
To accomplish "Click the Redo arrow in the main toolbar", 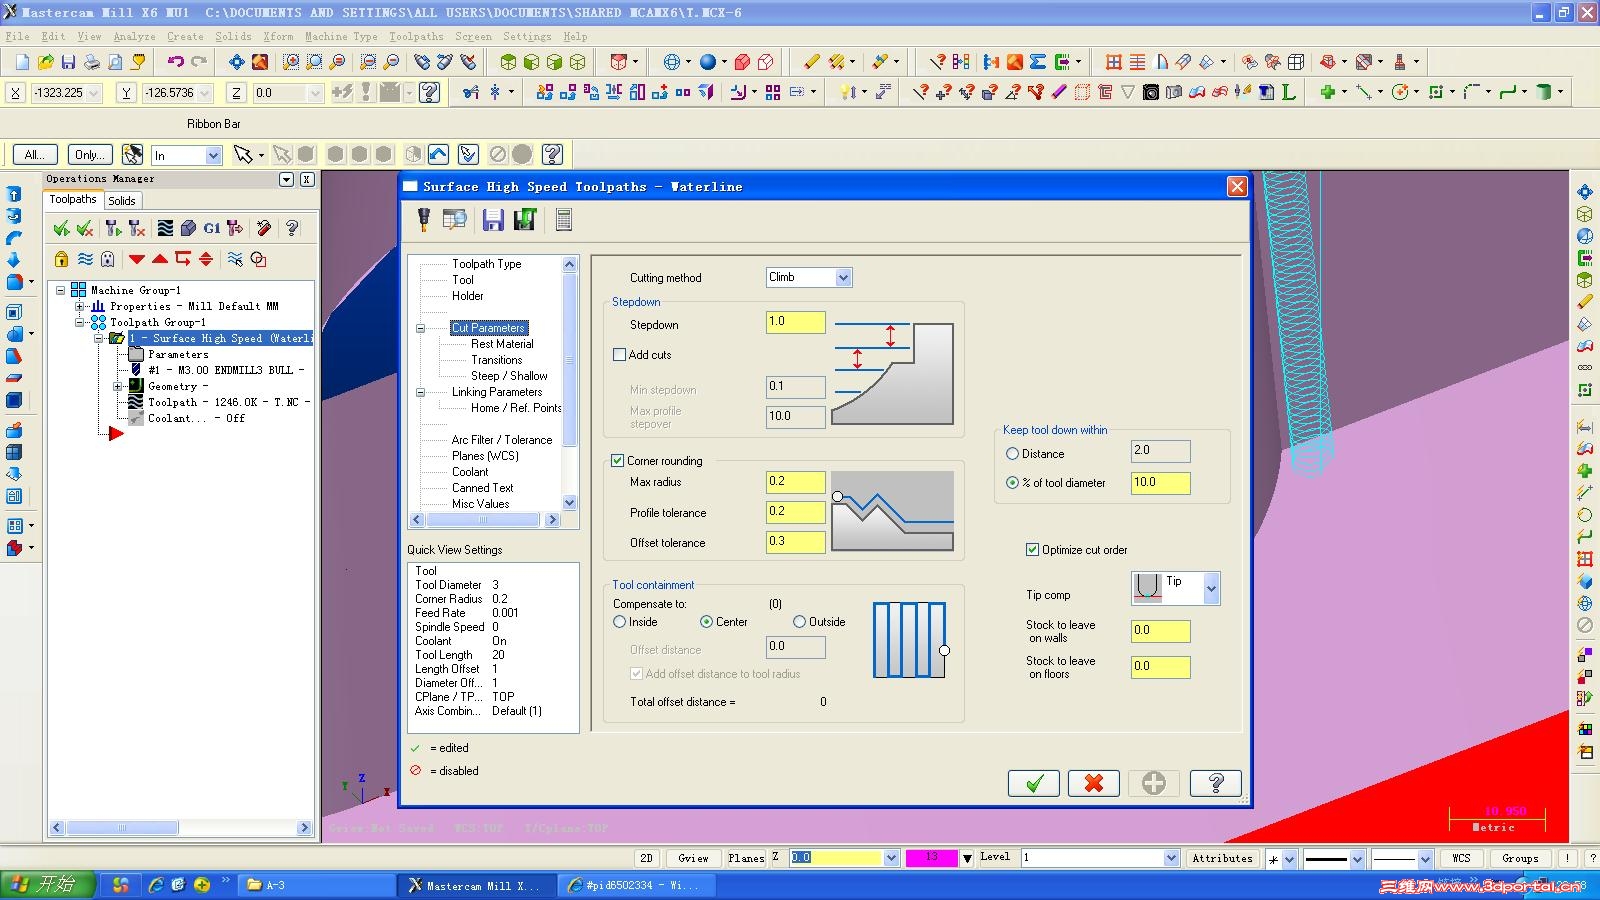I will click(199, 62).
